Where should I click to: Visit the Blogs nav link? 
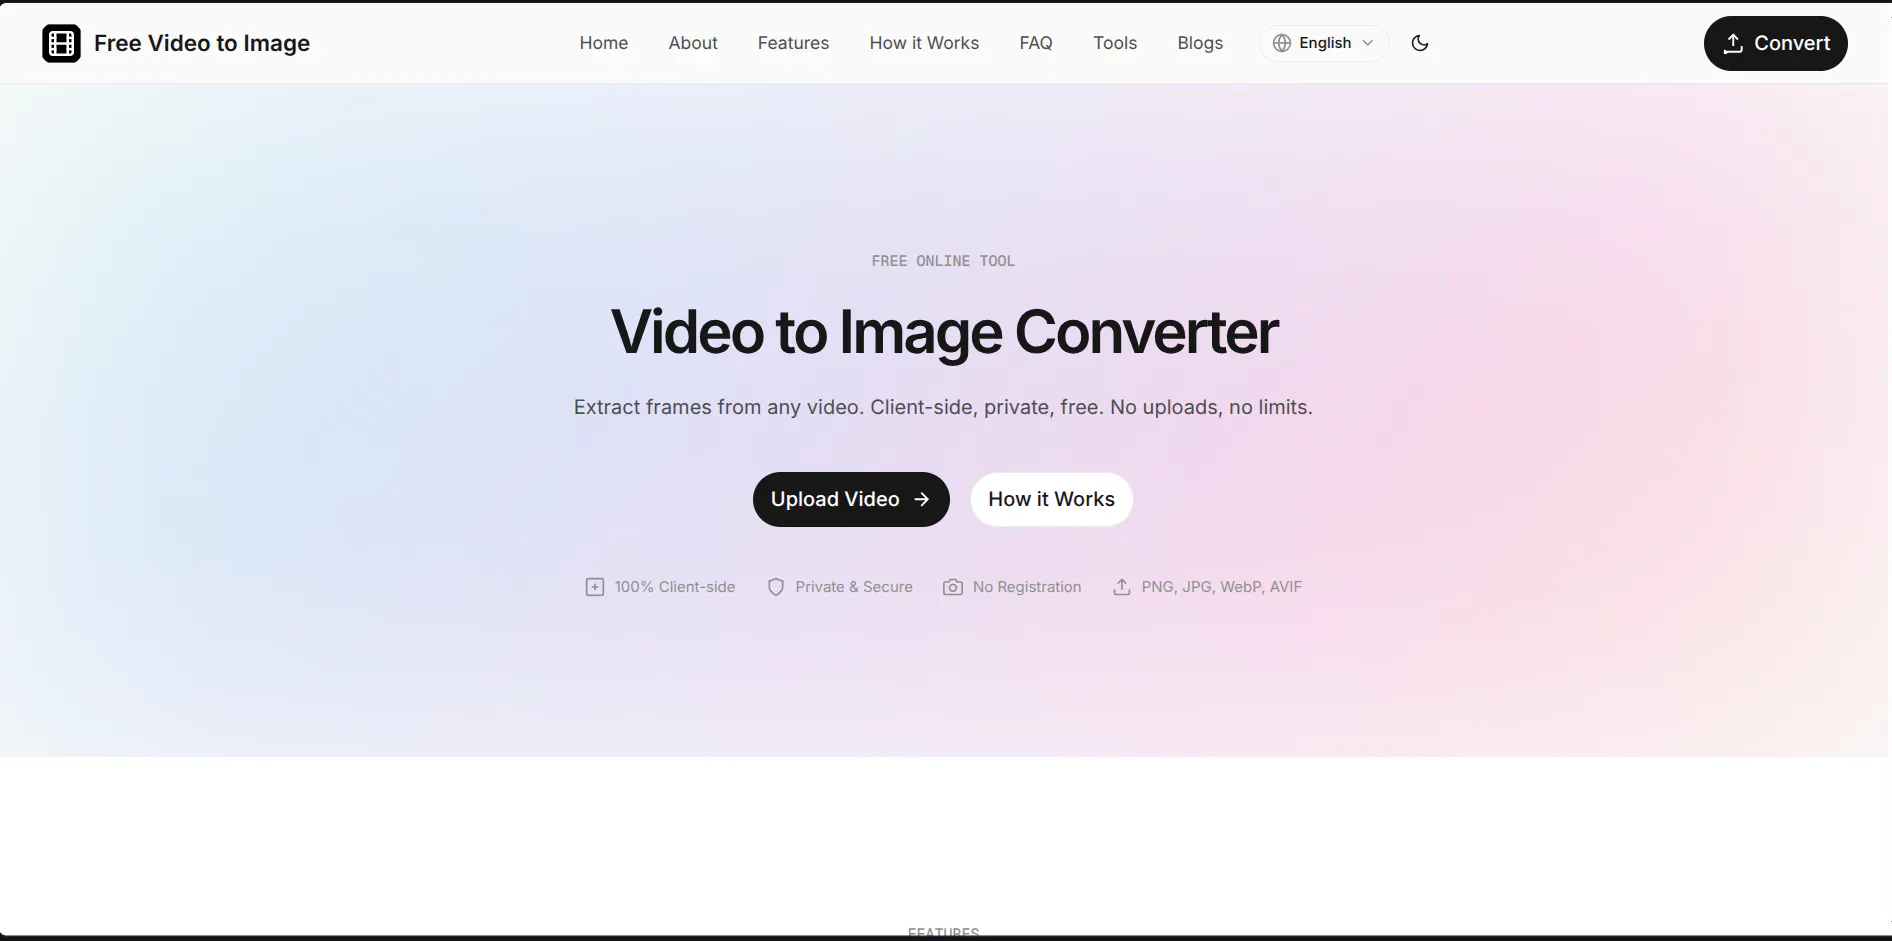tap(1200, 43)
